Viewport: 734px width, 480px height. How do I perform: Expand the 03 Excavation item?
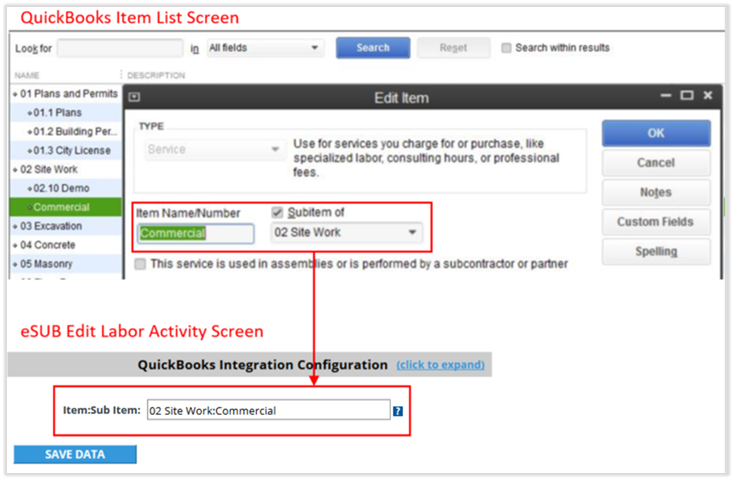pyautogui.click(x=15, y=226)
